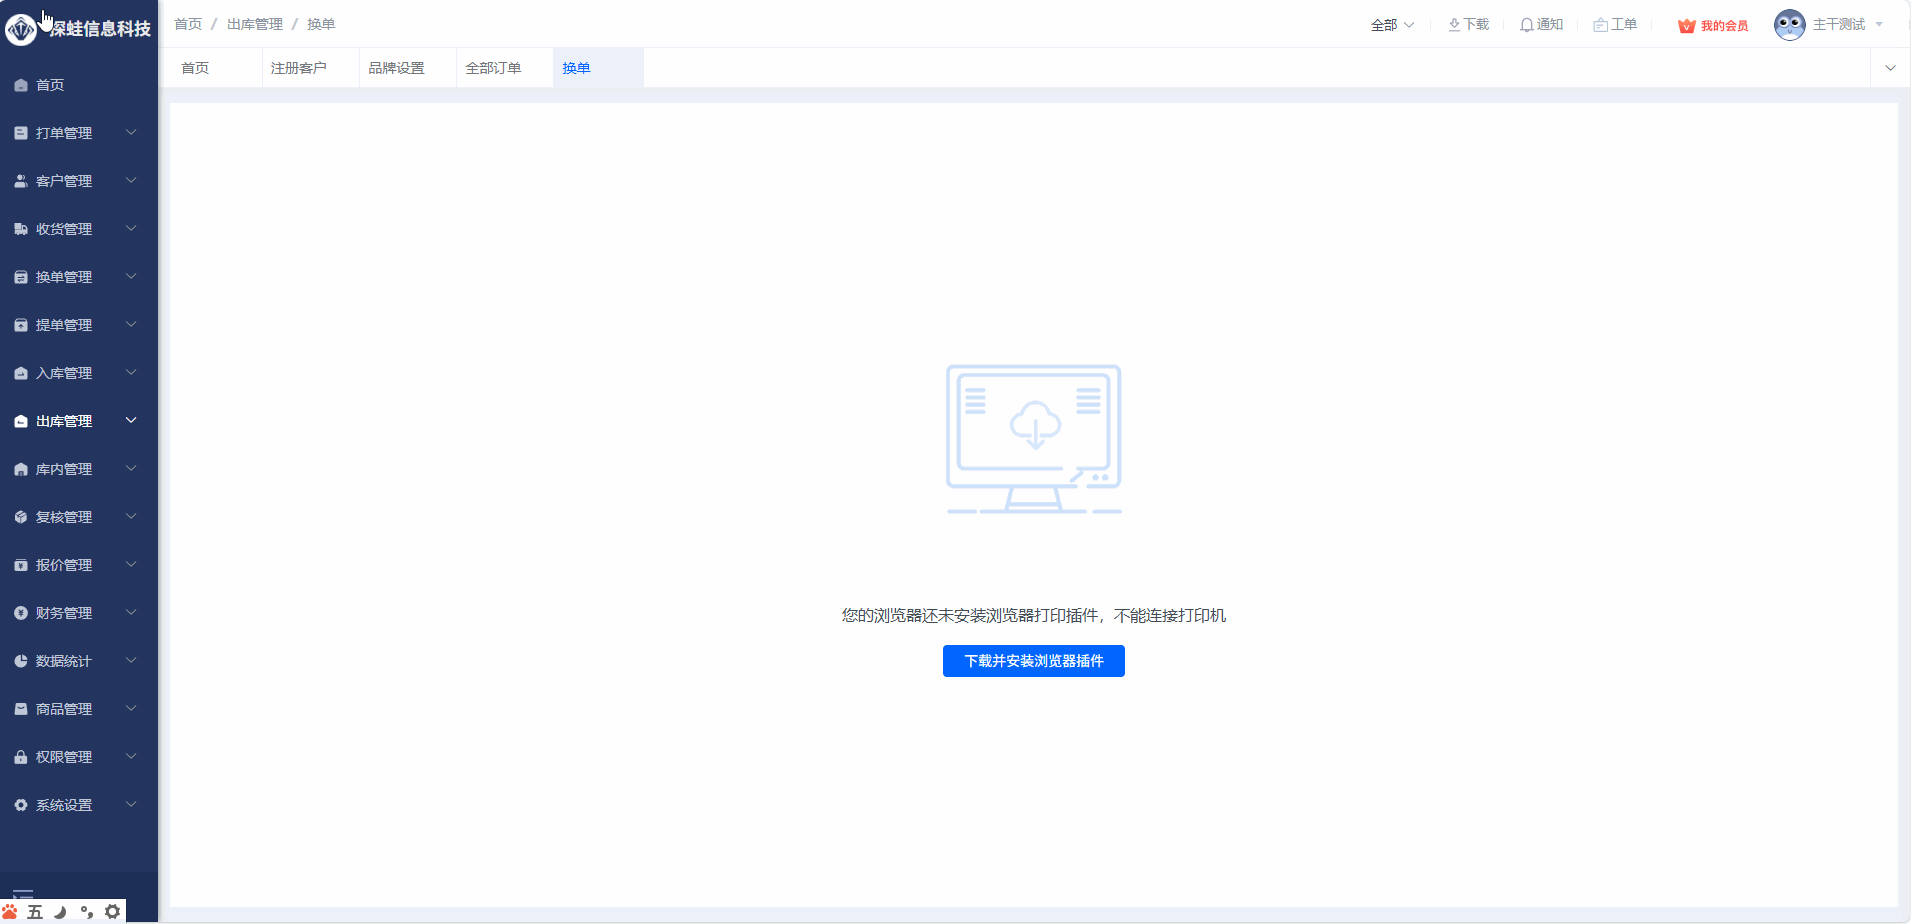Open the 下载 download link in header
This screenshot has width=1911, height=924.
[1468, 25]
